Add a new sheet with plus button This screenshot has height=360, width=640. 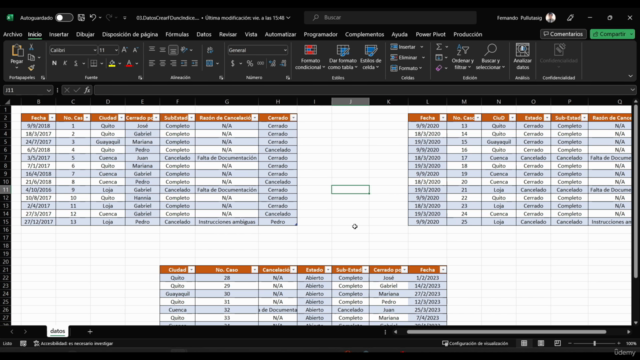point(90,331)
